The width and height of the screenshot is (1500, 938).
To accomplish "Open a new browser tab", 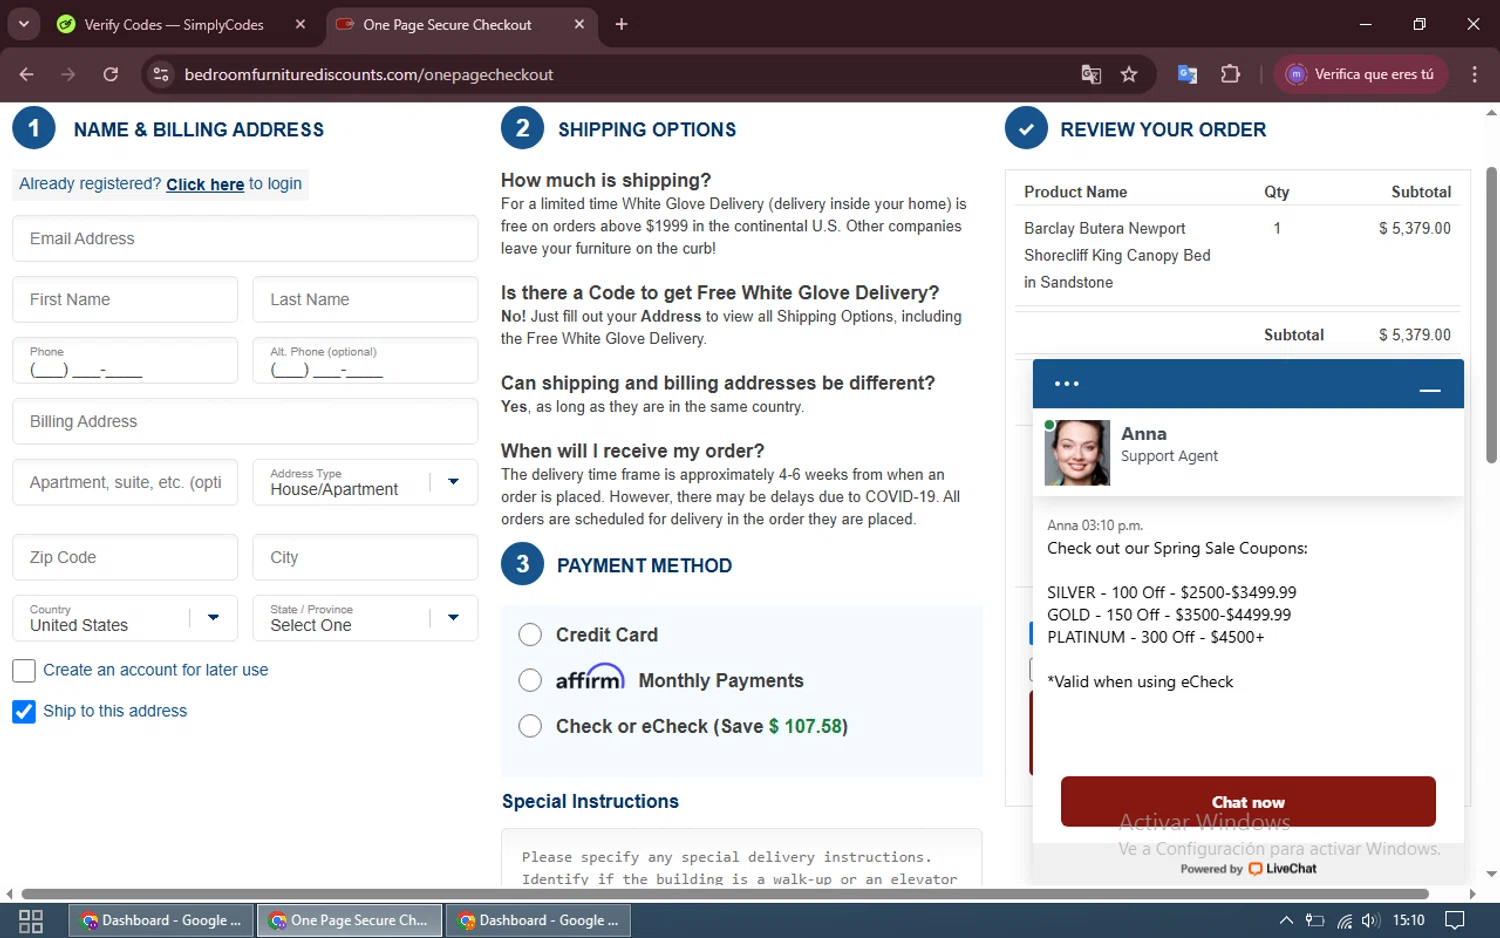I will click(x=621, y=24).
